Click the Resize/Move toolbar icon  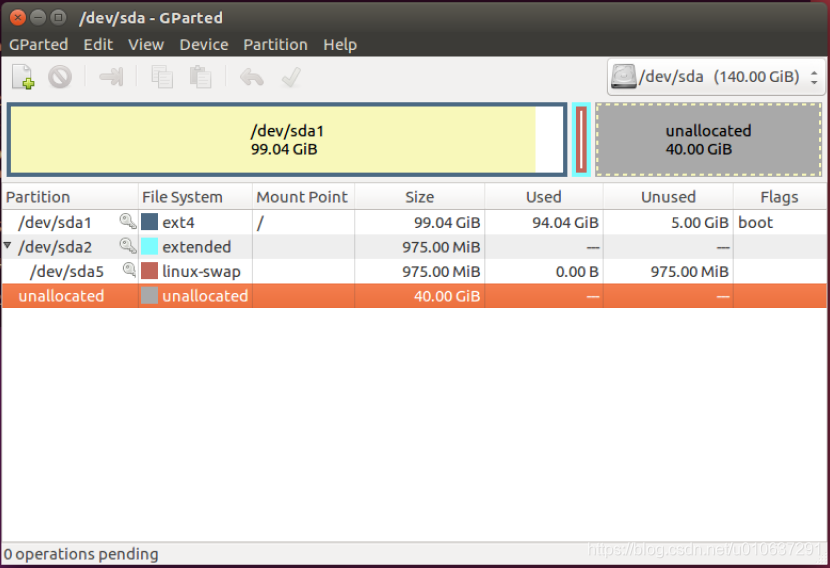tap(111, 77)
